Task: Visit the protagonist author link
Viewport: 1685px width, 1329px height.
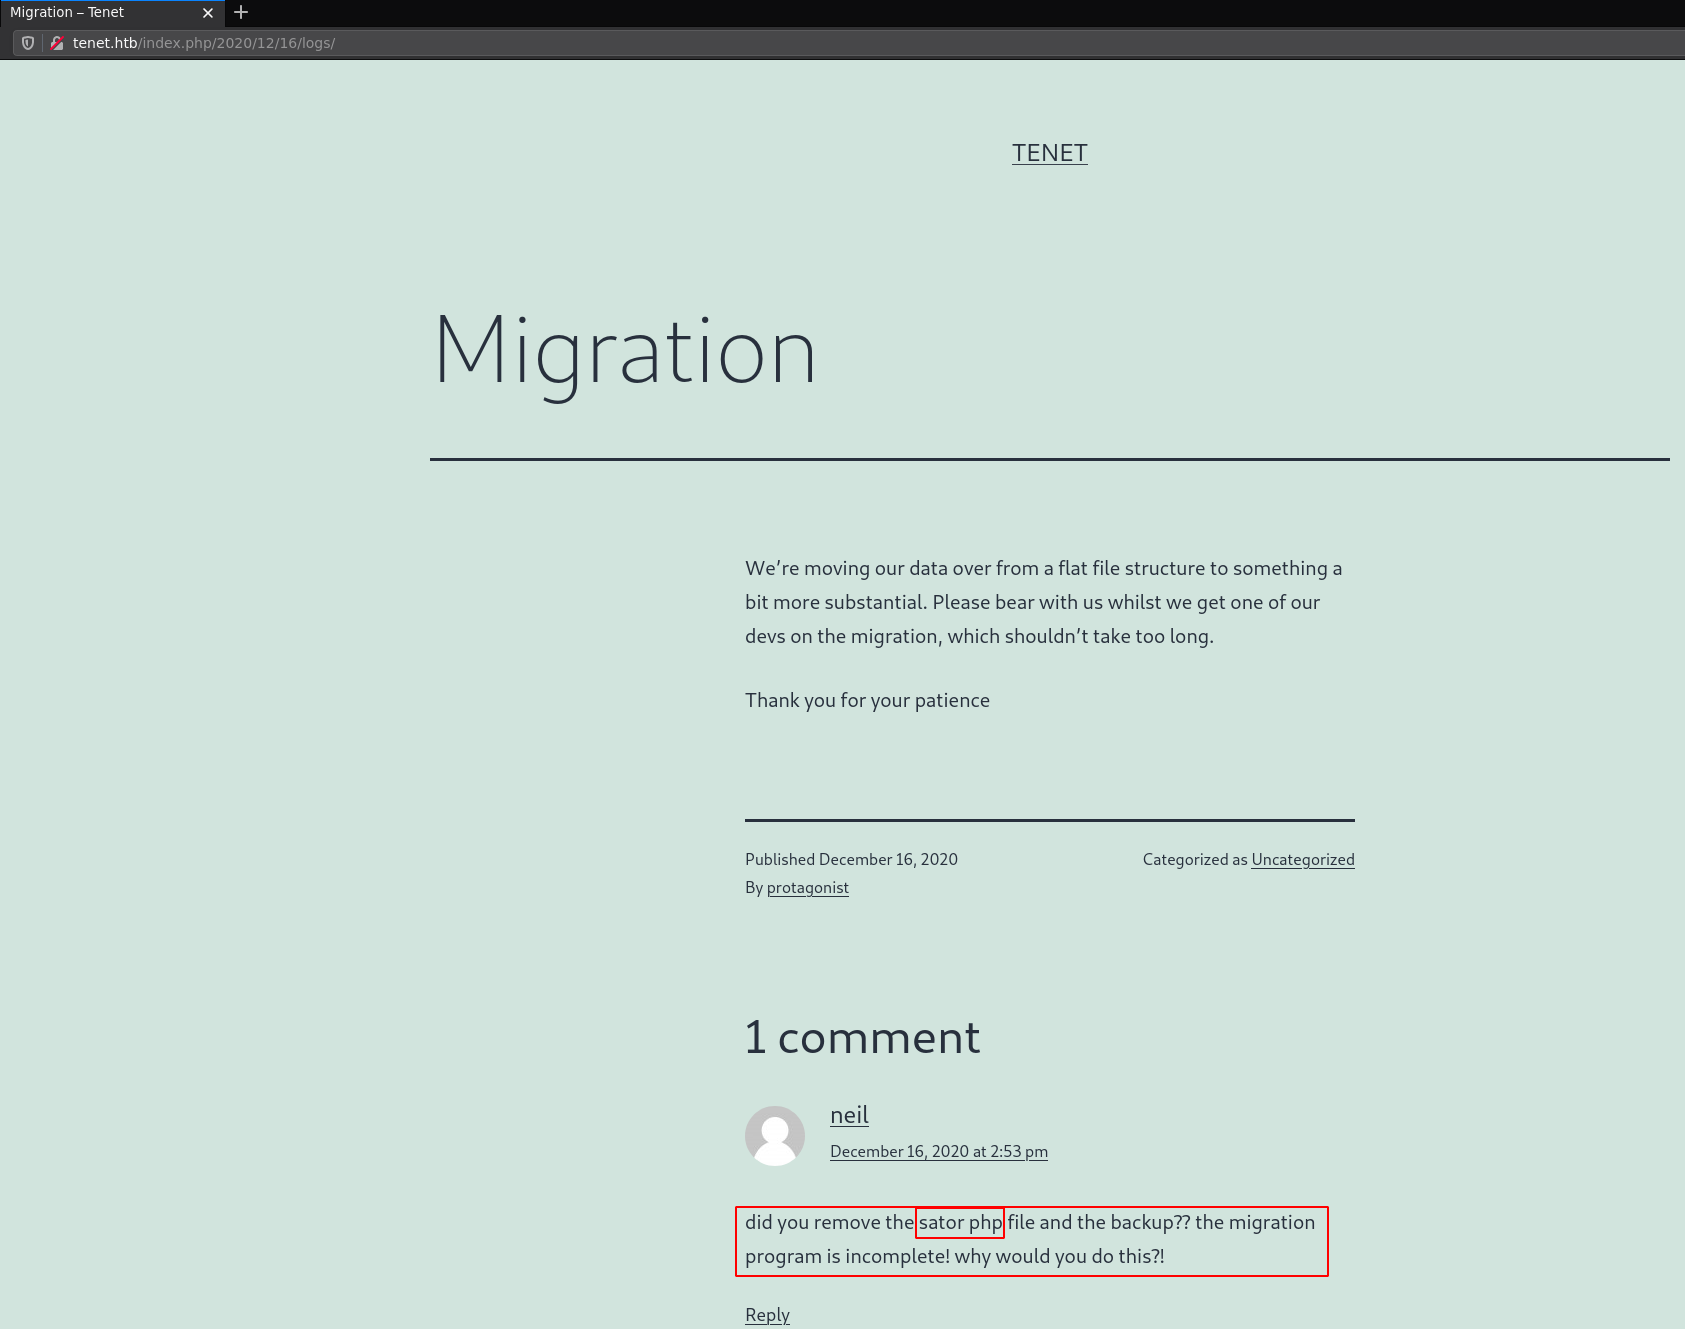Action: click(807, 888)
